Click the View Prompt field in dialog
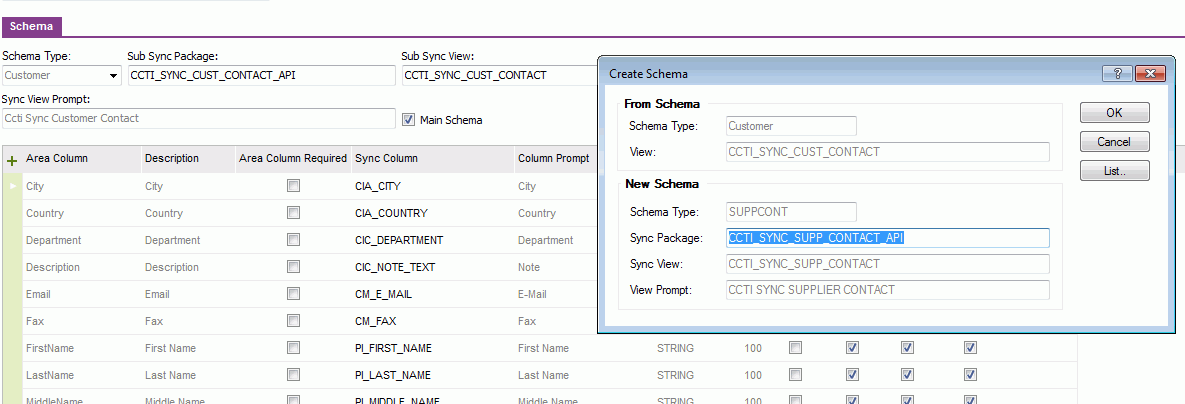The width and height of the screenshot is (1185, 404). [x=888, y=290]
